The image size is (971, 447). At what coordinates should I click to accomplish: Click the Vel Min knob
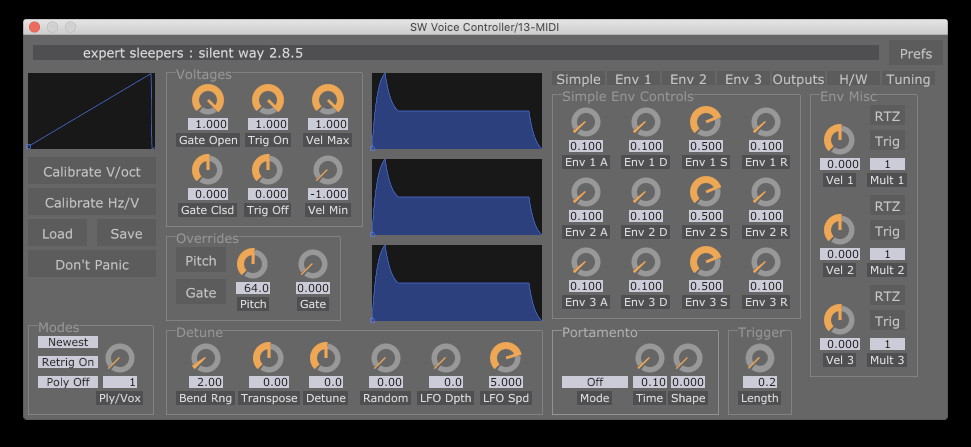pos(328,169)
